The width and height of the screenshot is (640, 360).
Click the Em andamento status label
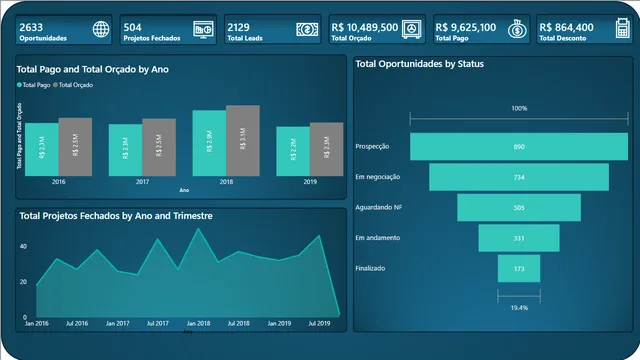click(x=378, y=238)
